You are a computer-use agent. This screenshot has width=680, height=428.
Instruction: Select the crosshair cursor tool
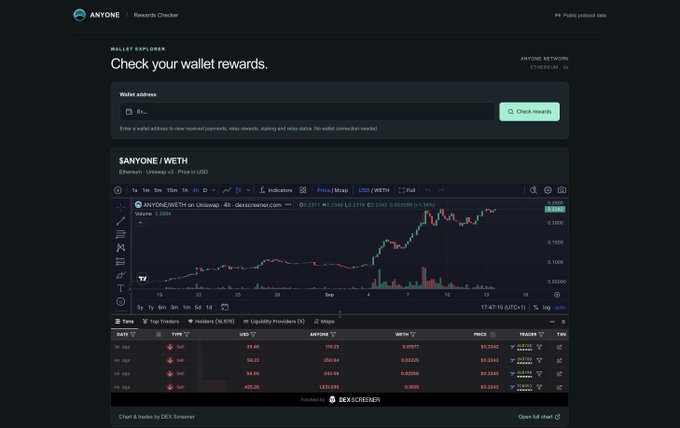point(121,207)
